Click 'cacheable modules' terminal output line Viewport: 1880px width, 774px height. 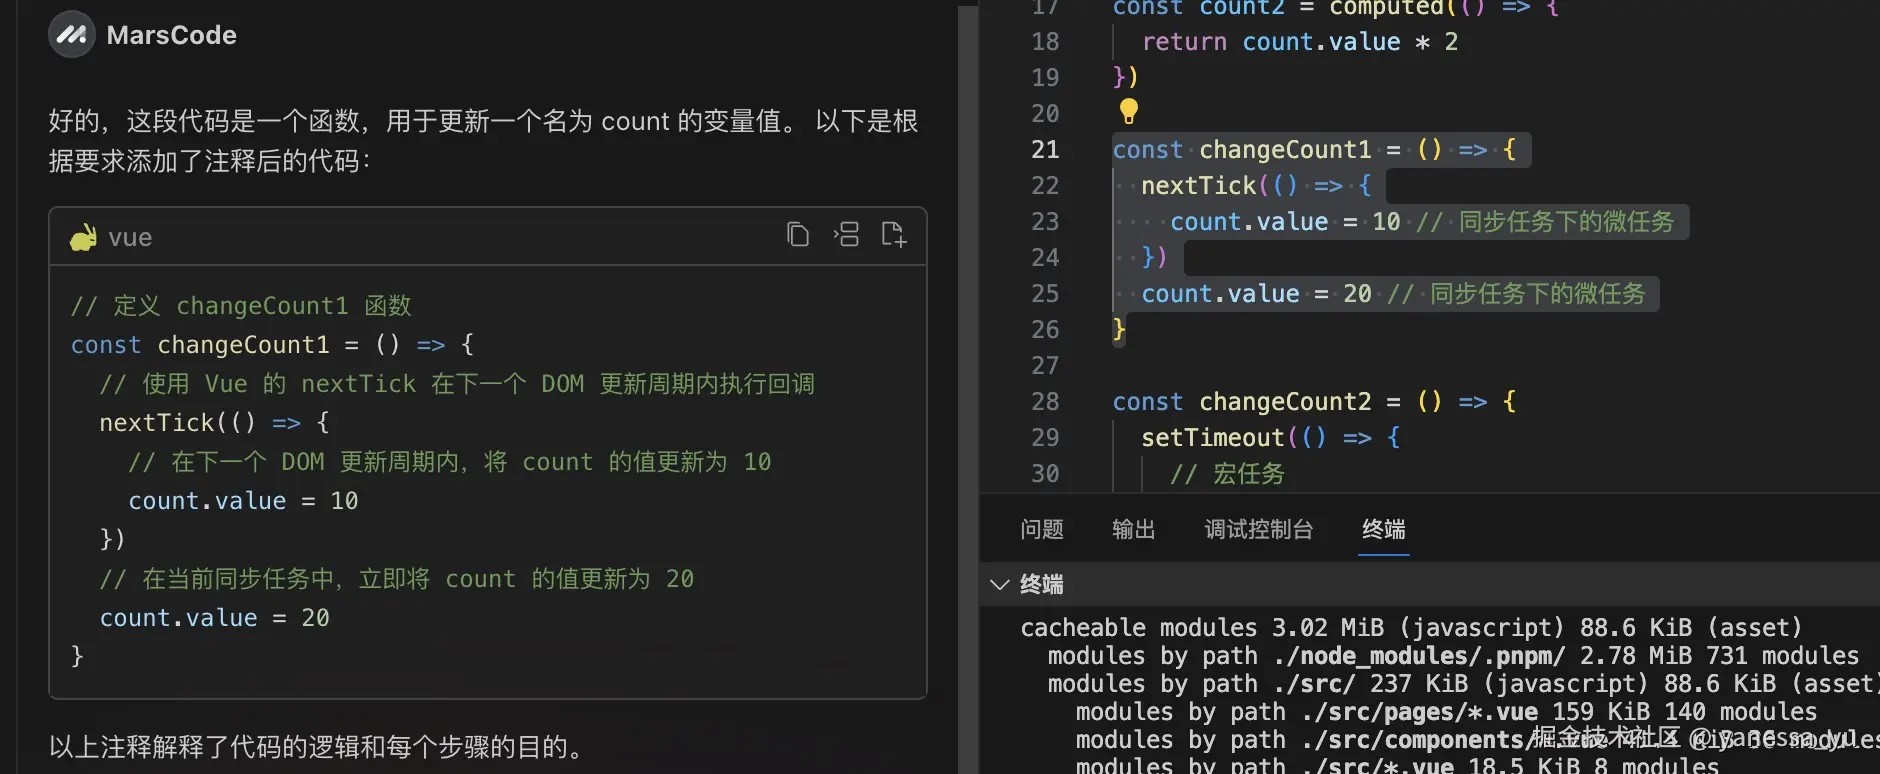pos(1410,628)
